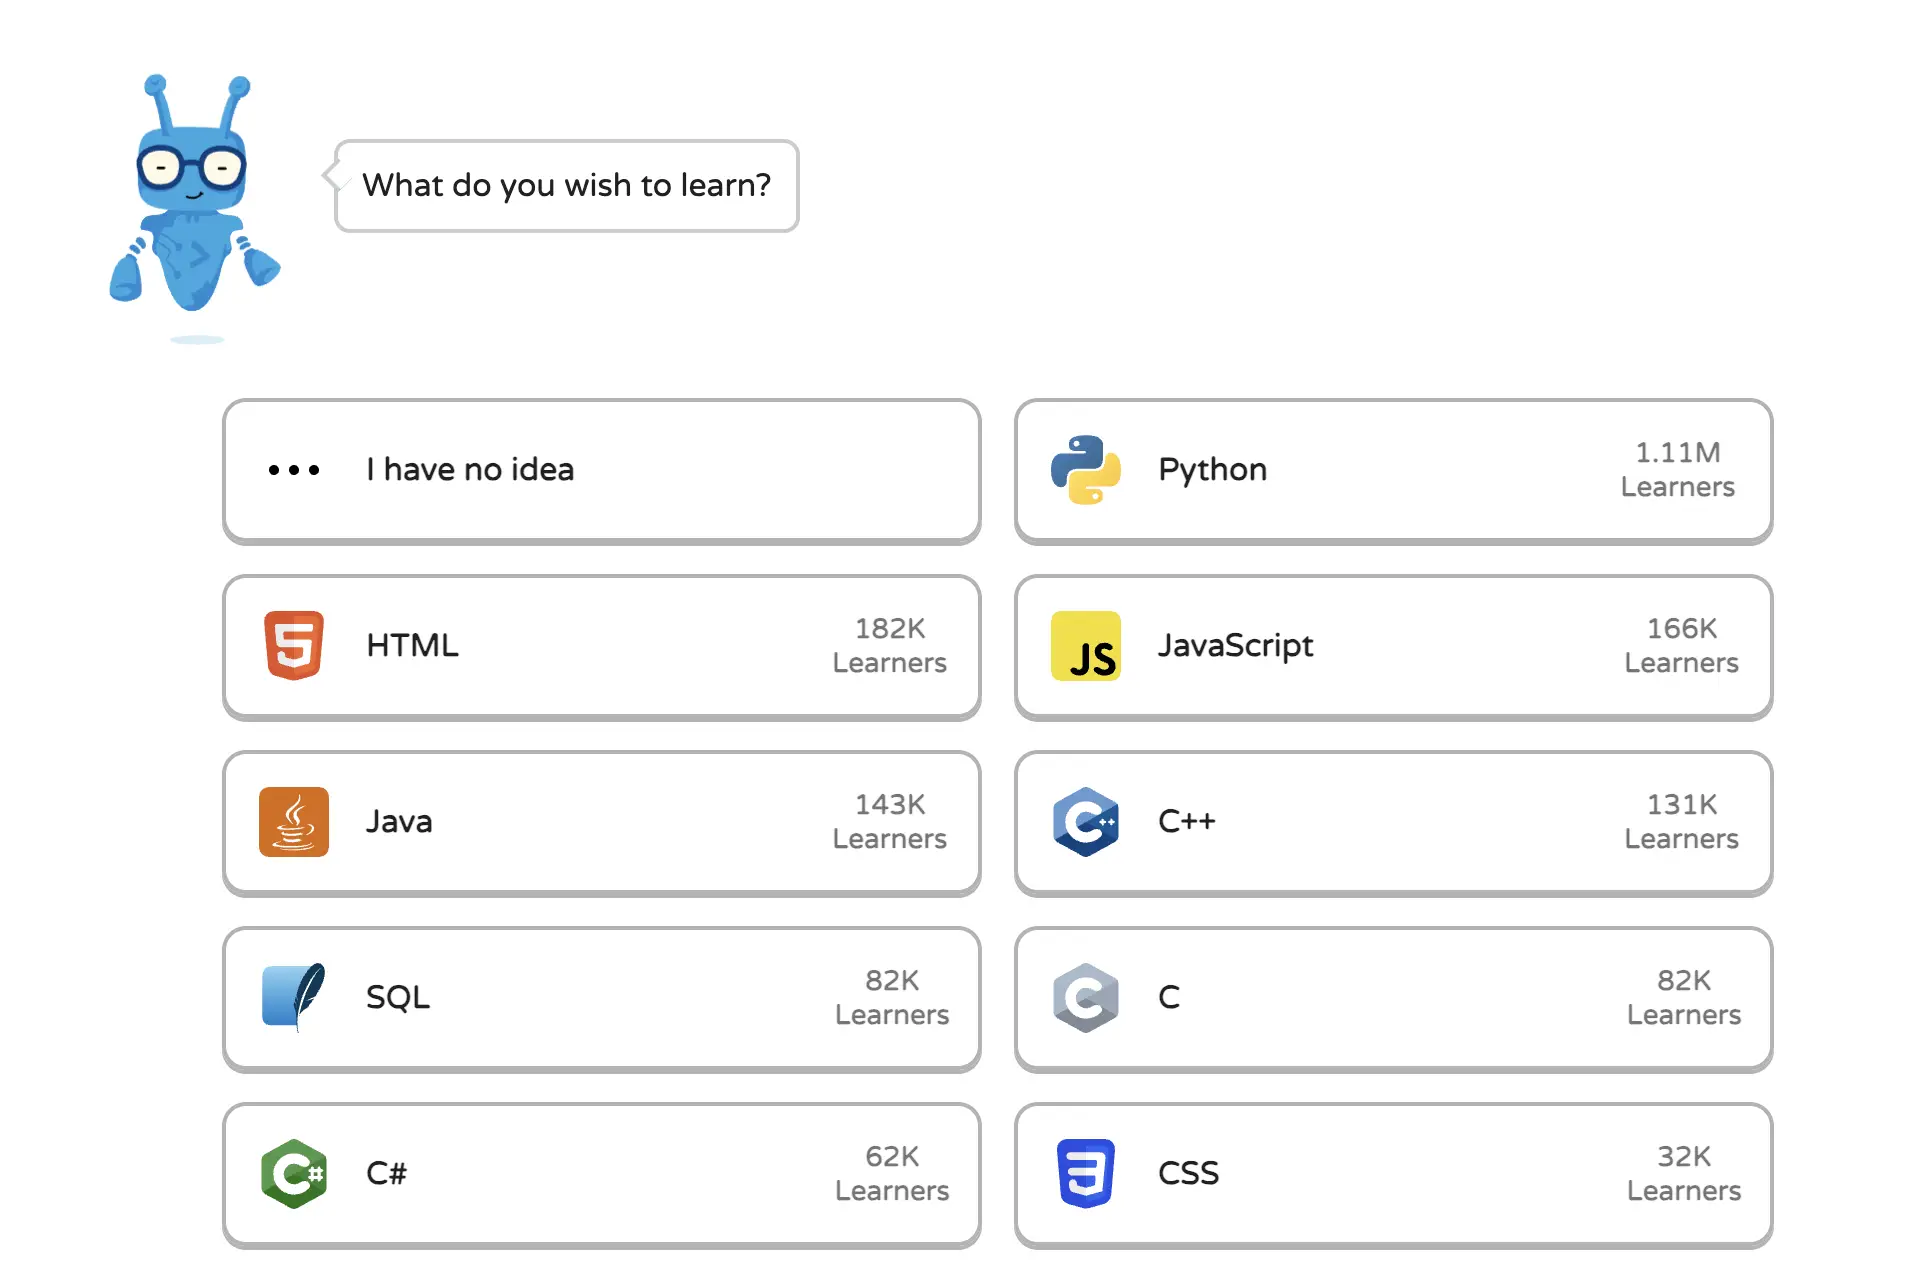Viewport: 1916px width, 1268px height.
Task: Pick the HTML language label
Action: pos(412,646)
